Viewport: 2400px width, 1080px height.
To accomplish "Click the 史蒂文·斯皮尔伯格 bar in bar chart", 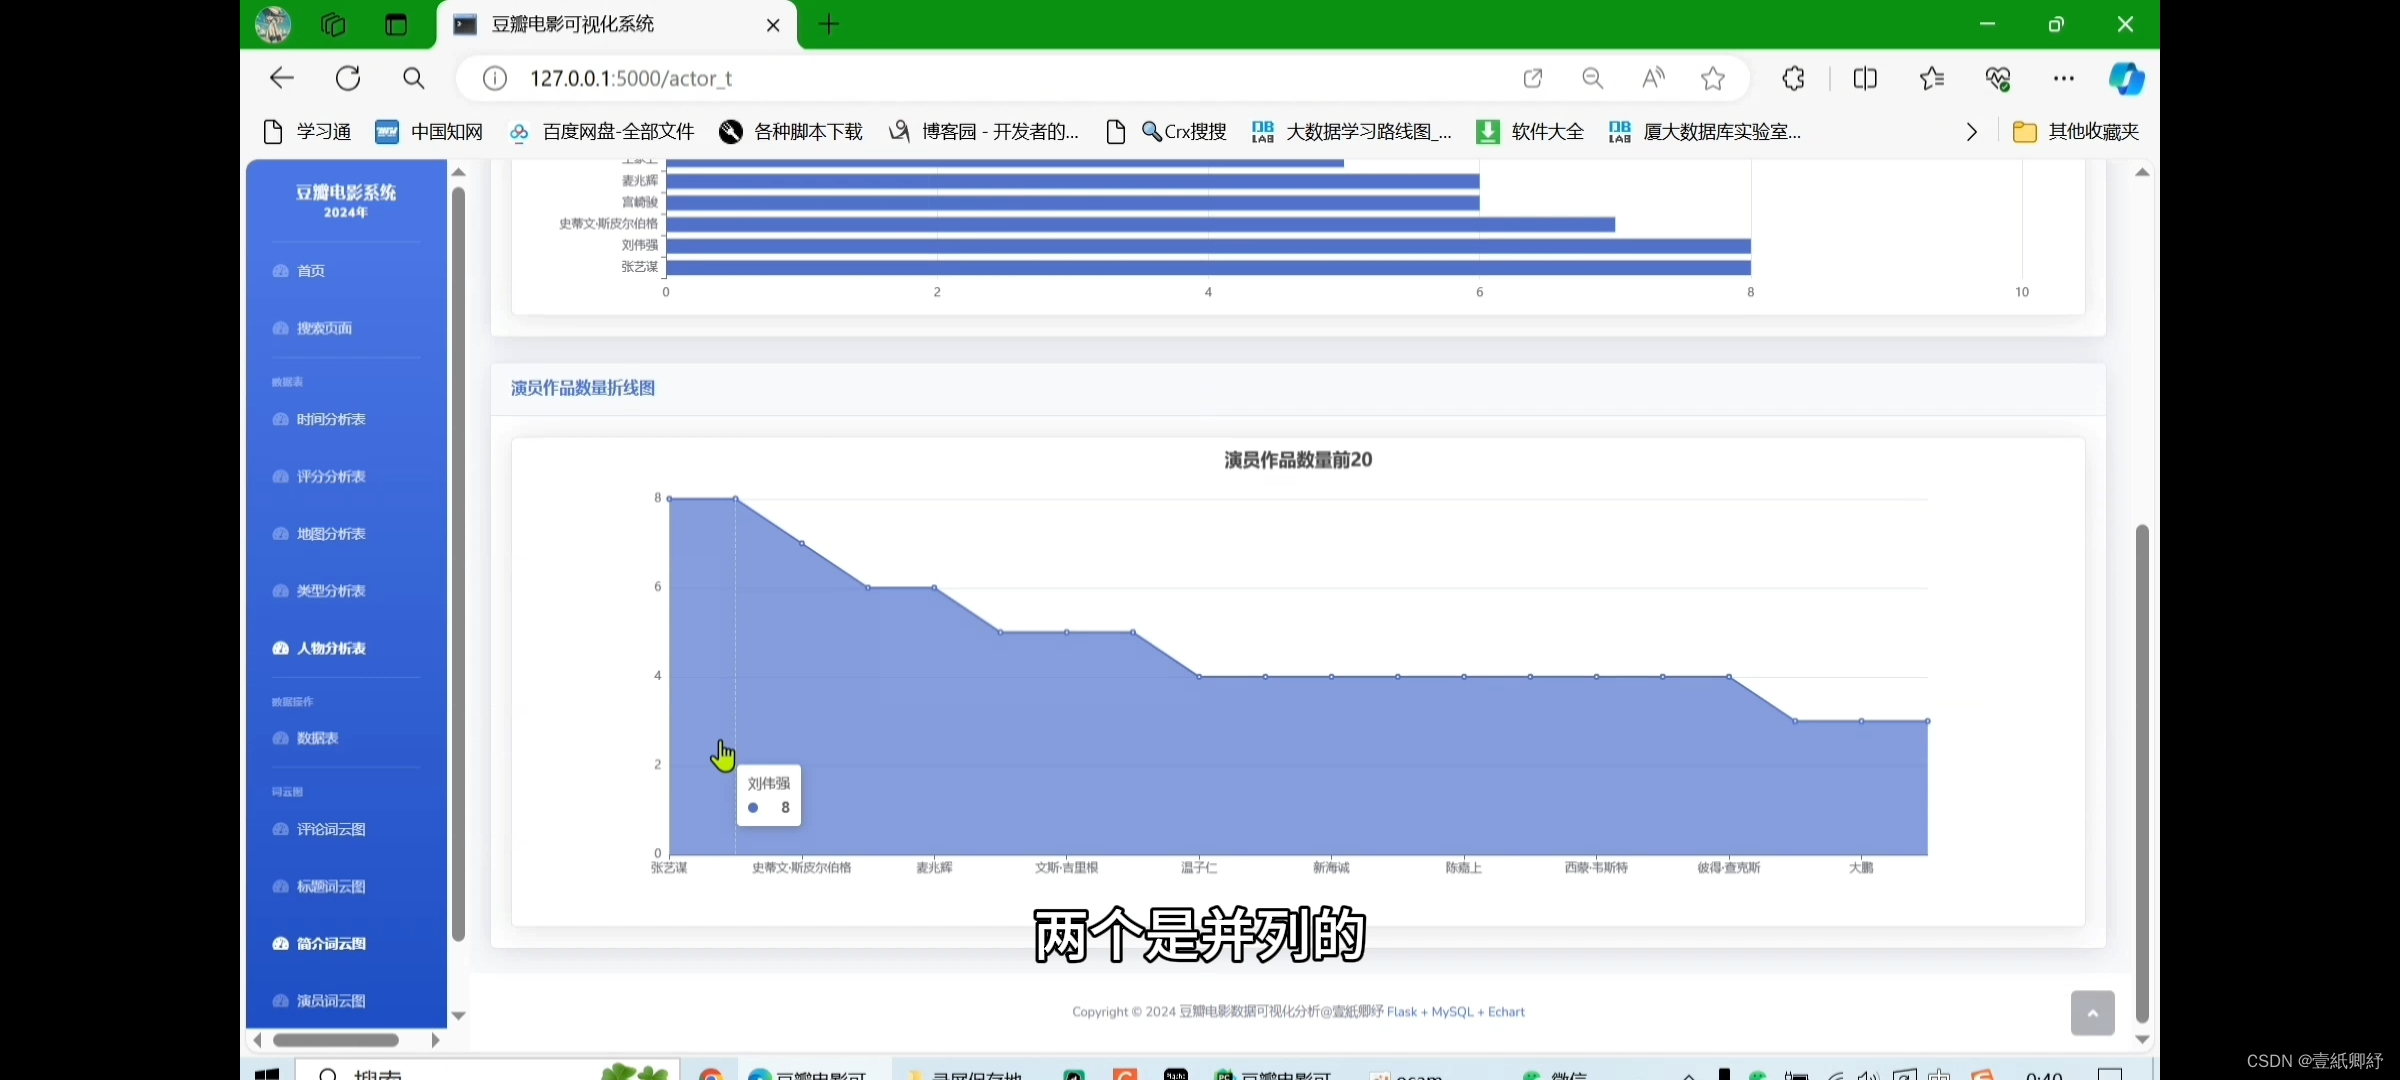I will point(1140,224).
